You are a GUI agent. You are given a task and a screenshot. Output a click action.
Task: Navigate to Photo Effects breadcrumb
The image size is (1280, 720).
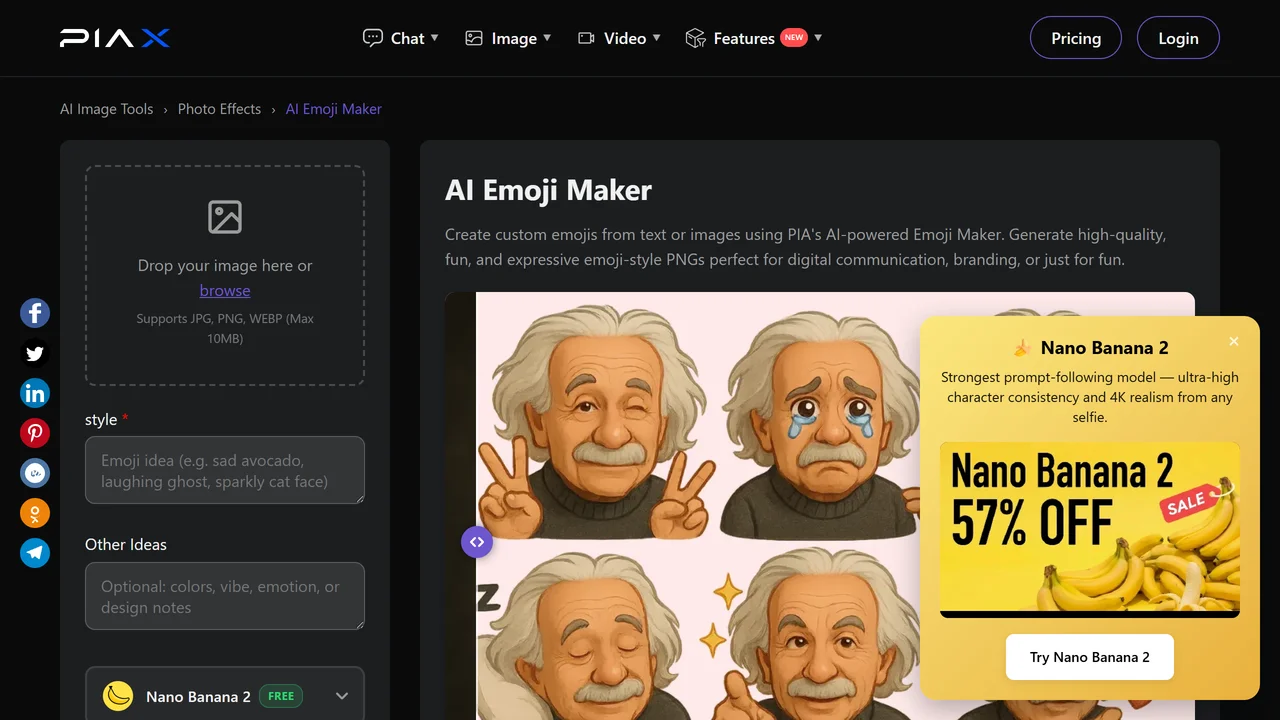[x=219, y=109]
